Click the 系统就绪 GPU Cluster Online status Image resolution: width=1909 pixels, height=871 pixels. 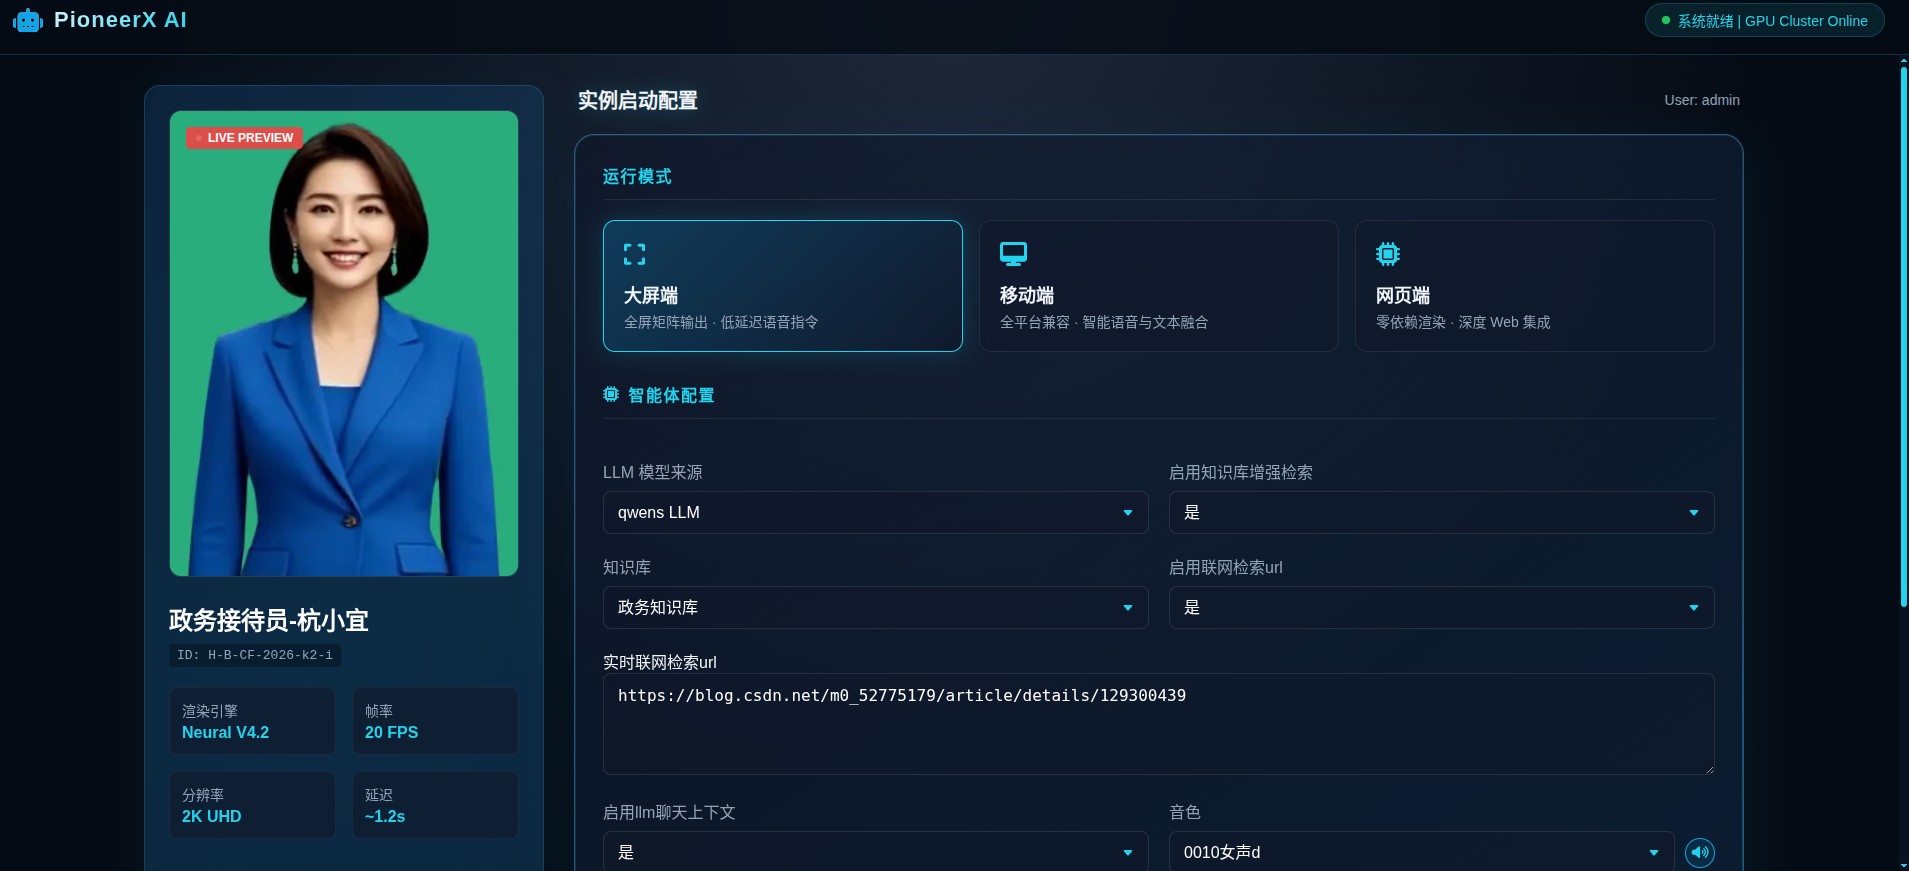coord(1771,21)
